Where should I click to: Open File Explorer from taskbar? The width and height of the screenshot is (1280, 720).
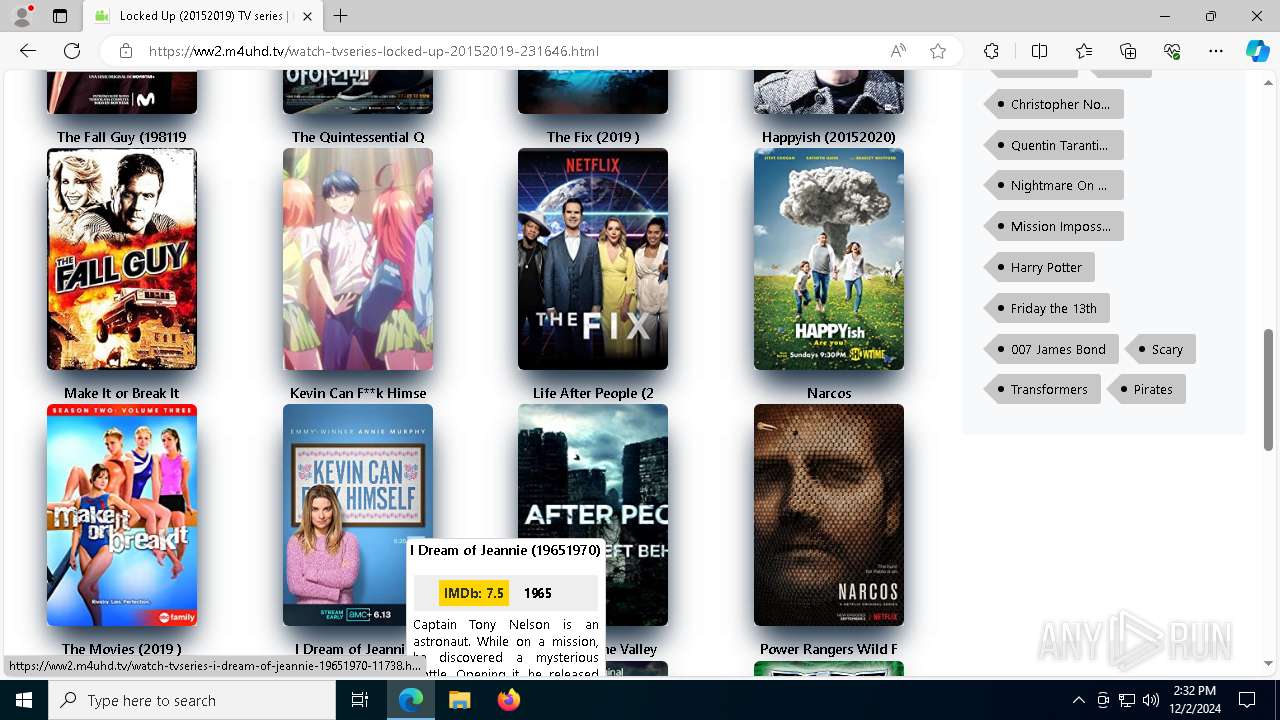pyautogui.click(x=459, y=700)
